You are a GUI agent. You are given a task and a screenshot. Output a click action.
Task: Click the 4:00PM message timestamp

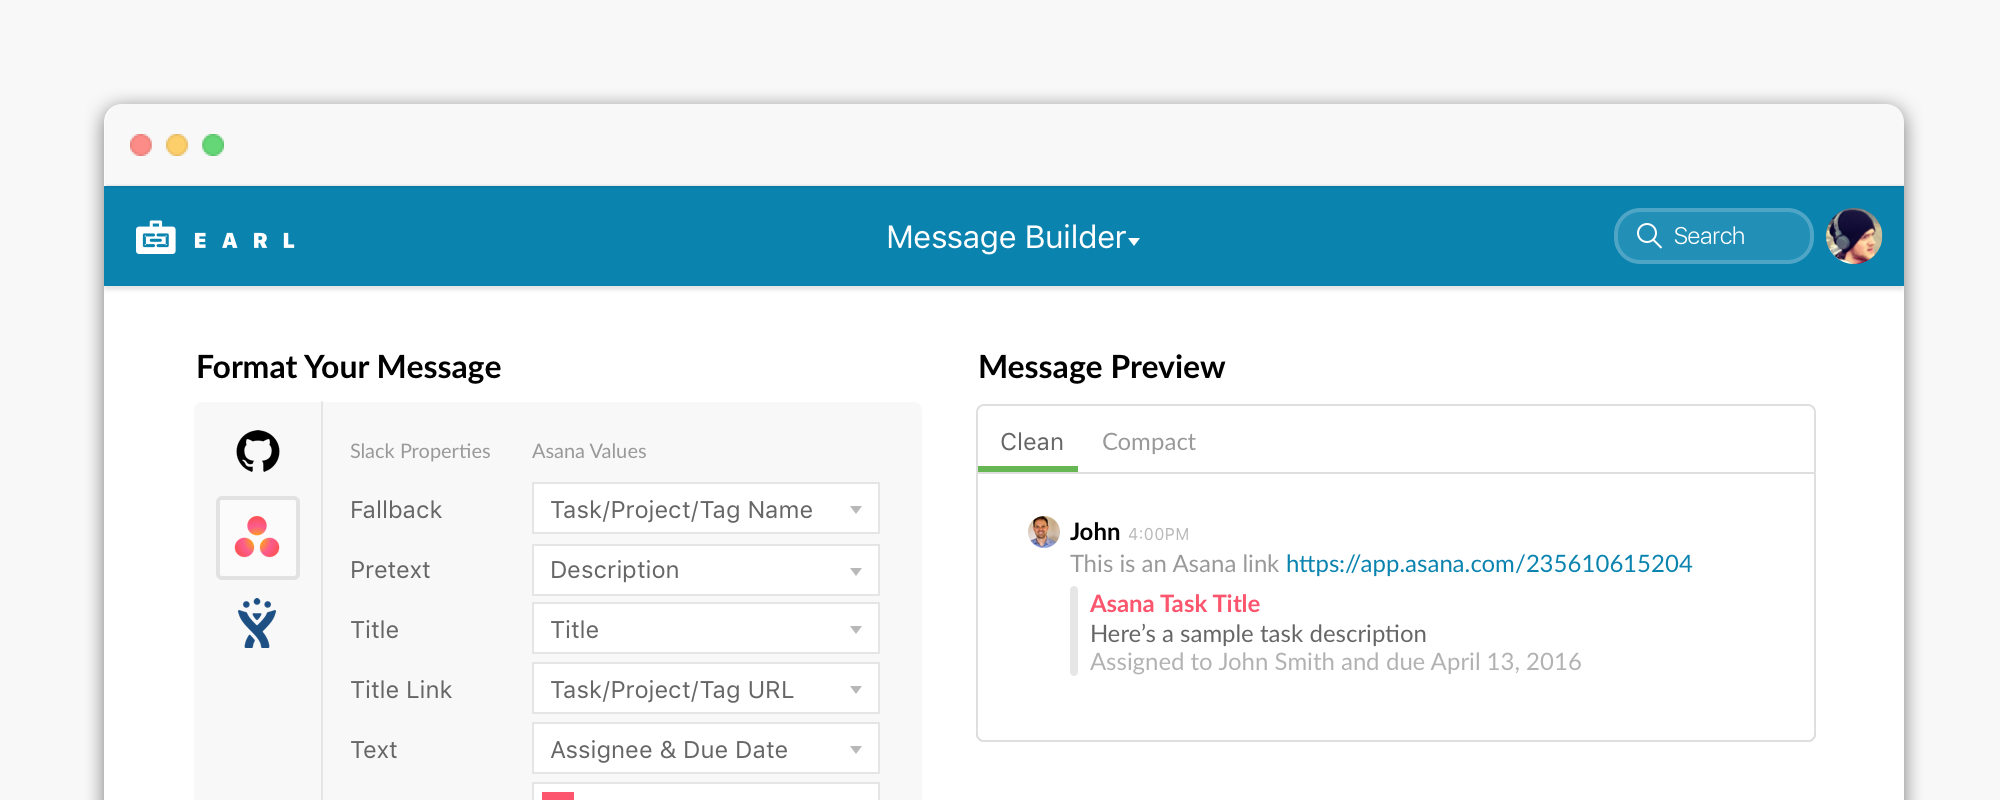point(1158,534)
